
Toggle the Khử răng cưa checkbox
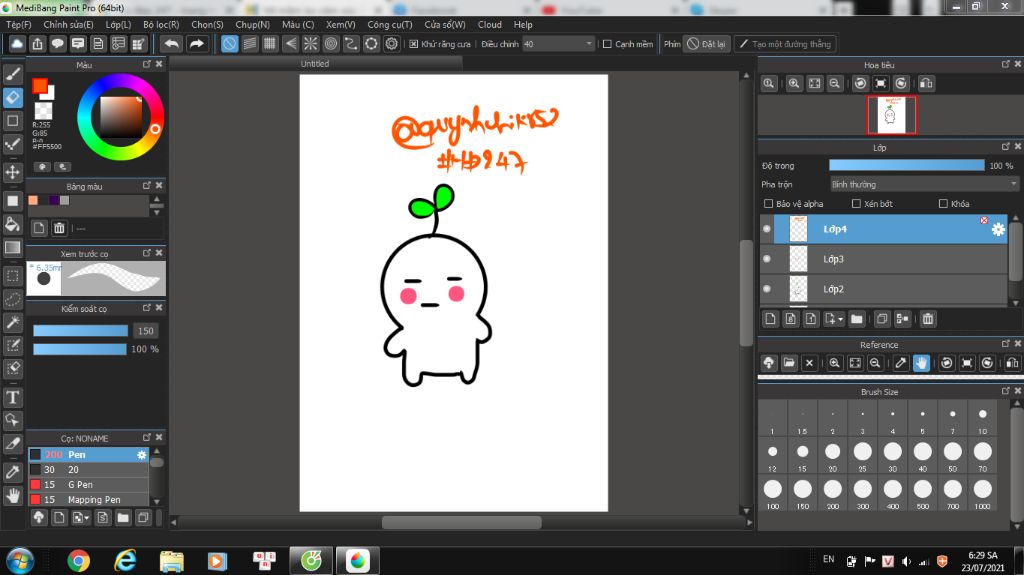pos(413,44)
